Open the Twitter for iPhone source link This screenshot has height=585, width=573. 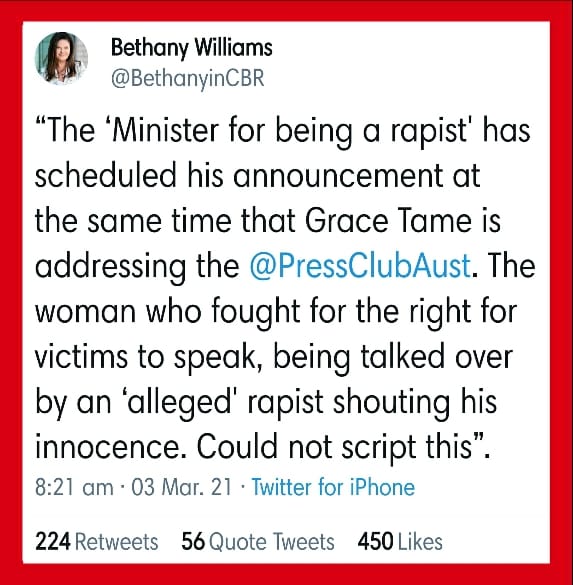(333, 487)
